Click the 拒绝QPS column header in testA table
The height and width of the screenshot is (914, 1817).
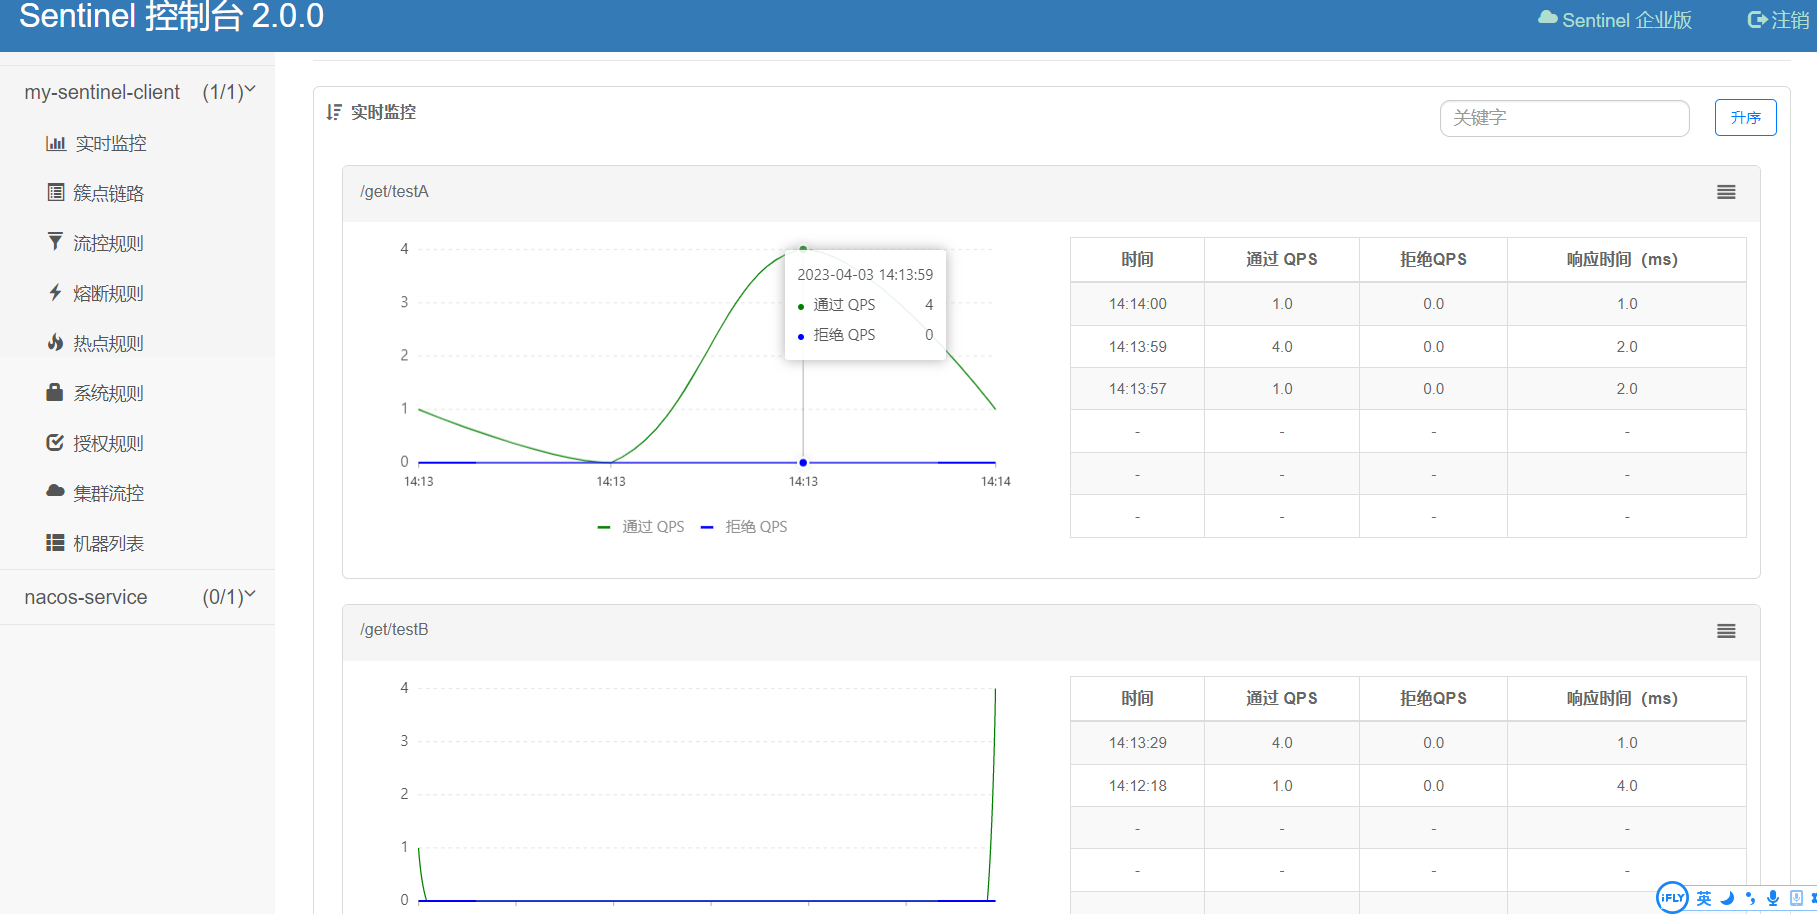pos(1433,260)
